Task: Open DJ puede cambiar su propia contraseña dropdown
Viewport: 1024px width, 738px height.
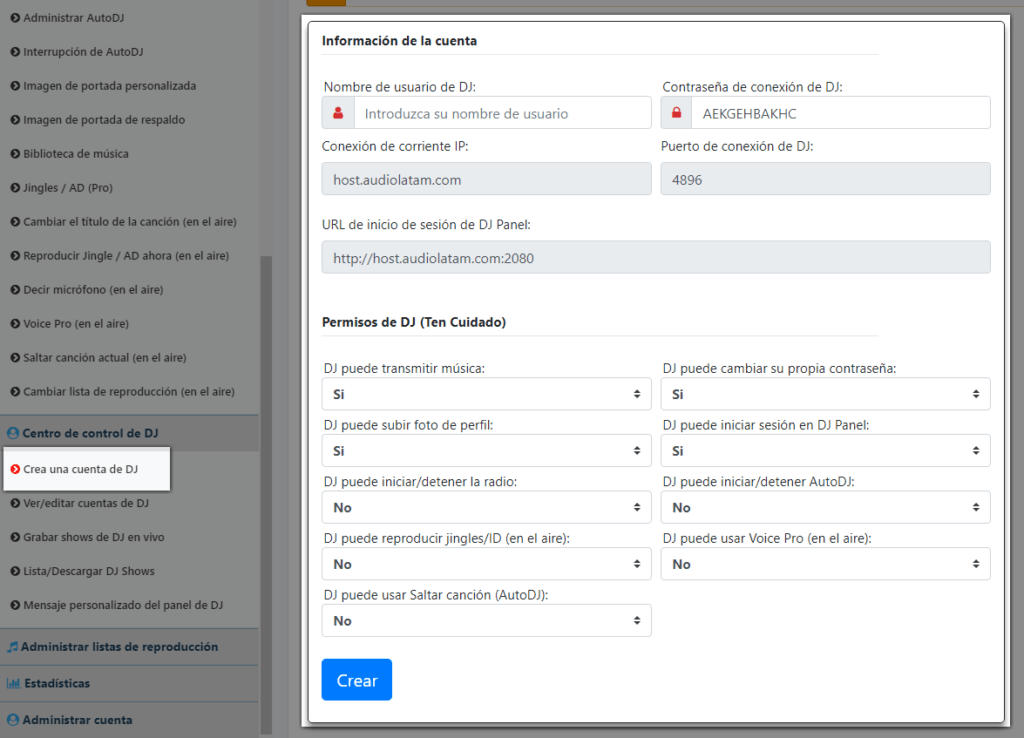Action: [825, 394]
